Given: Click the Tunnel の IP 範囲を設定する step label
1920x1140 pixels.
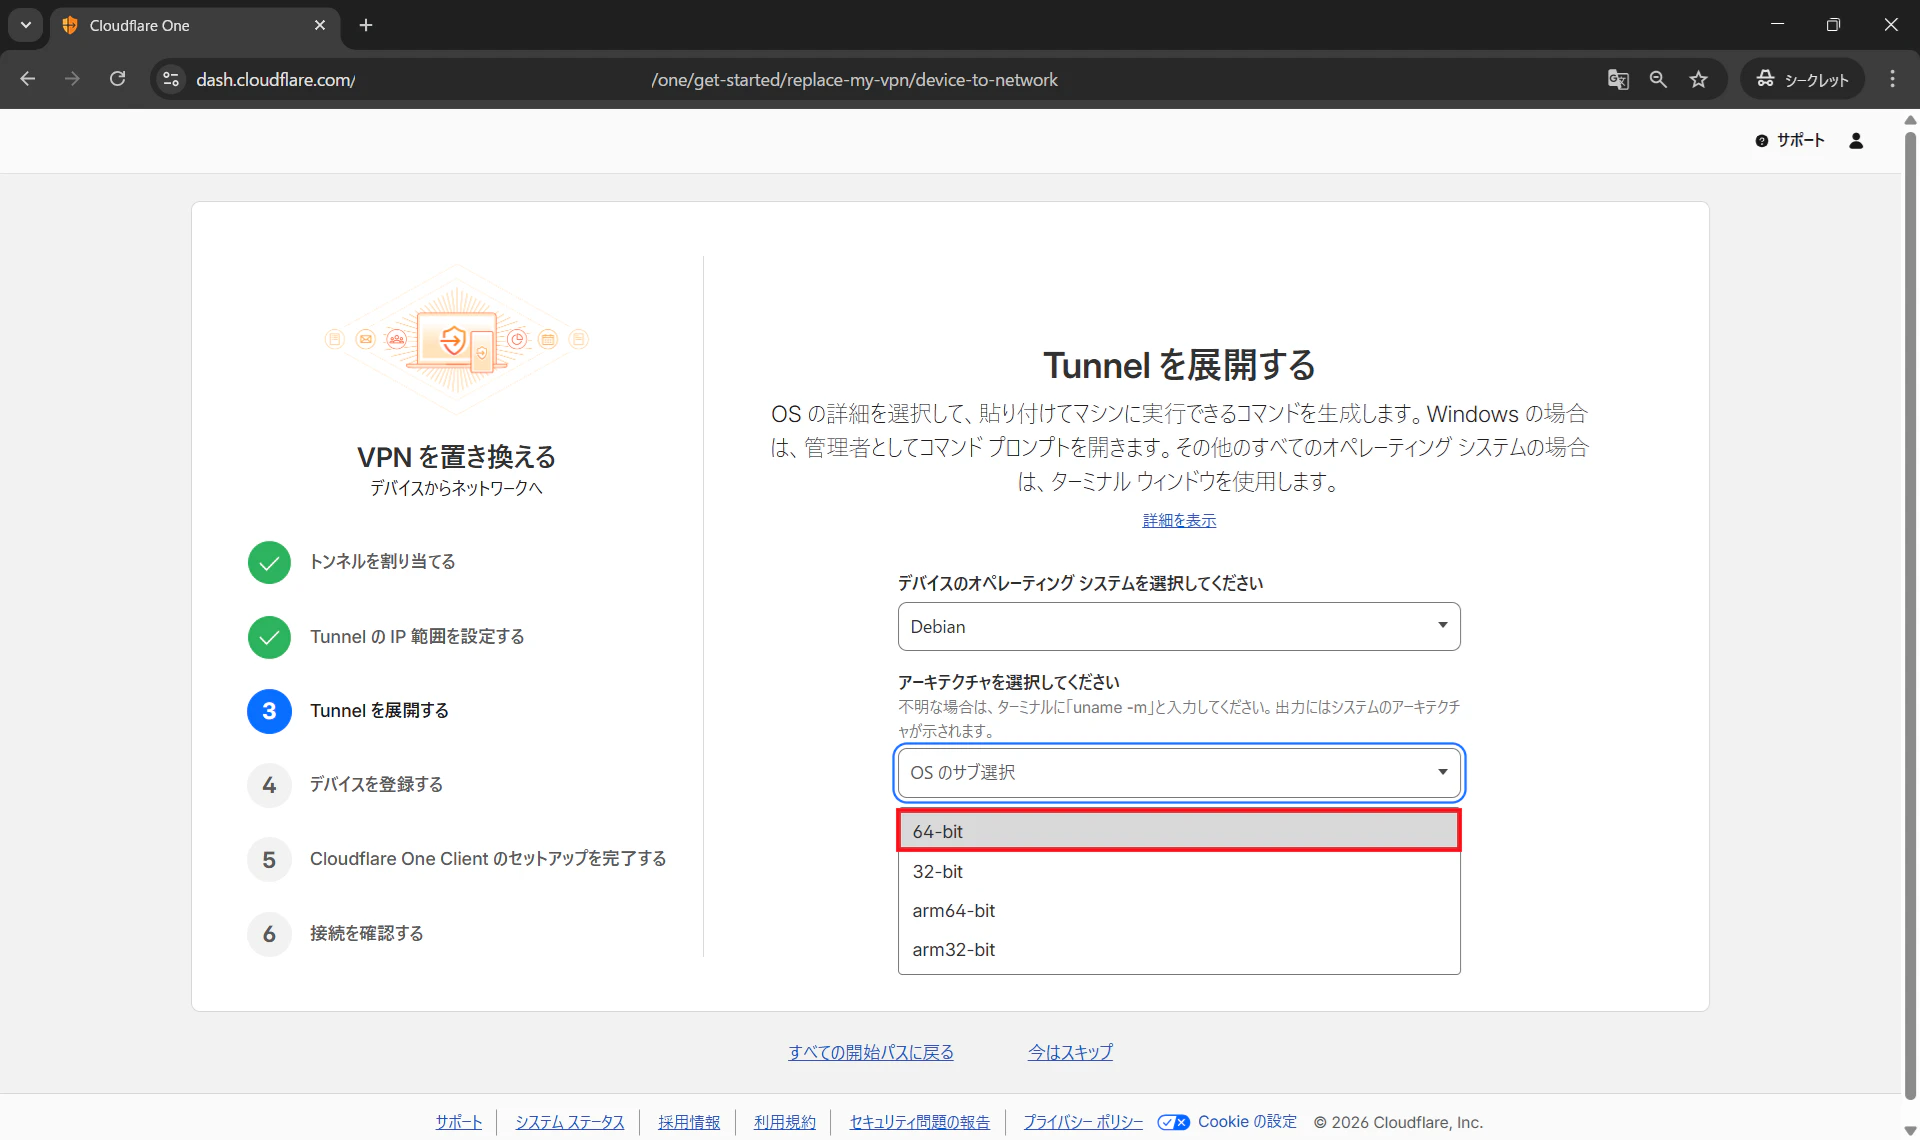Looking at the screenshot, I should (x=417, y=637).
